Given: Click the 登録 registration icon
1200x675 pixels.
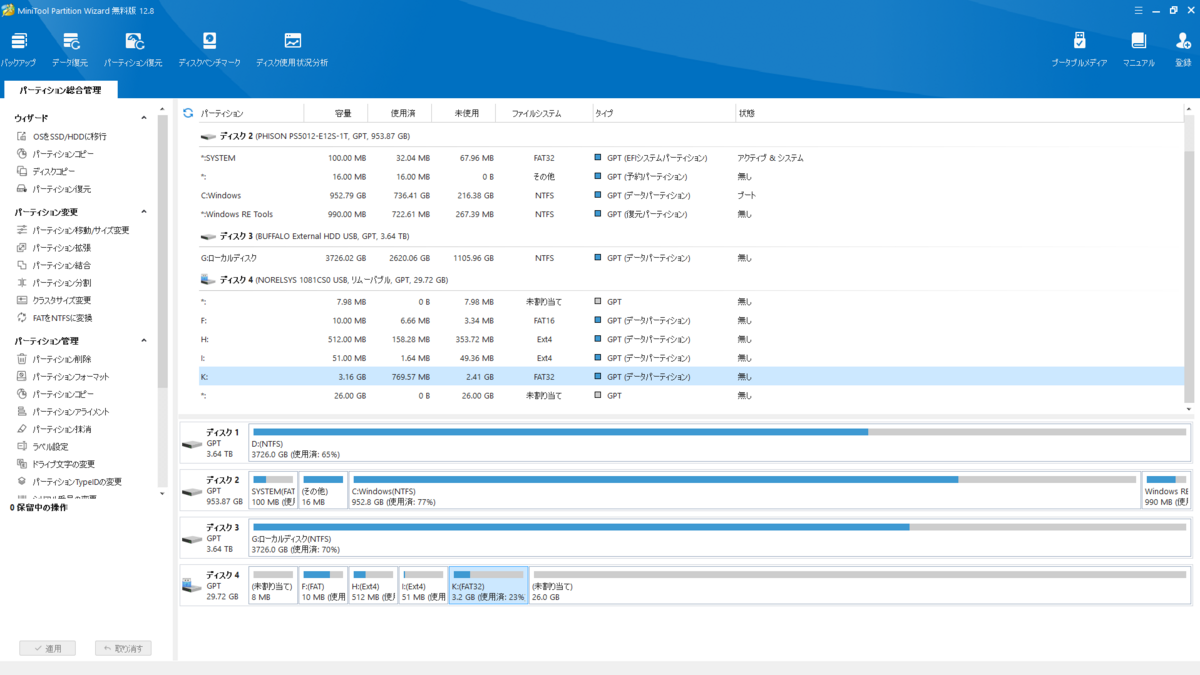Looking at the screenshot, I should pyautogui.click(x=1183, y=49).
